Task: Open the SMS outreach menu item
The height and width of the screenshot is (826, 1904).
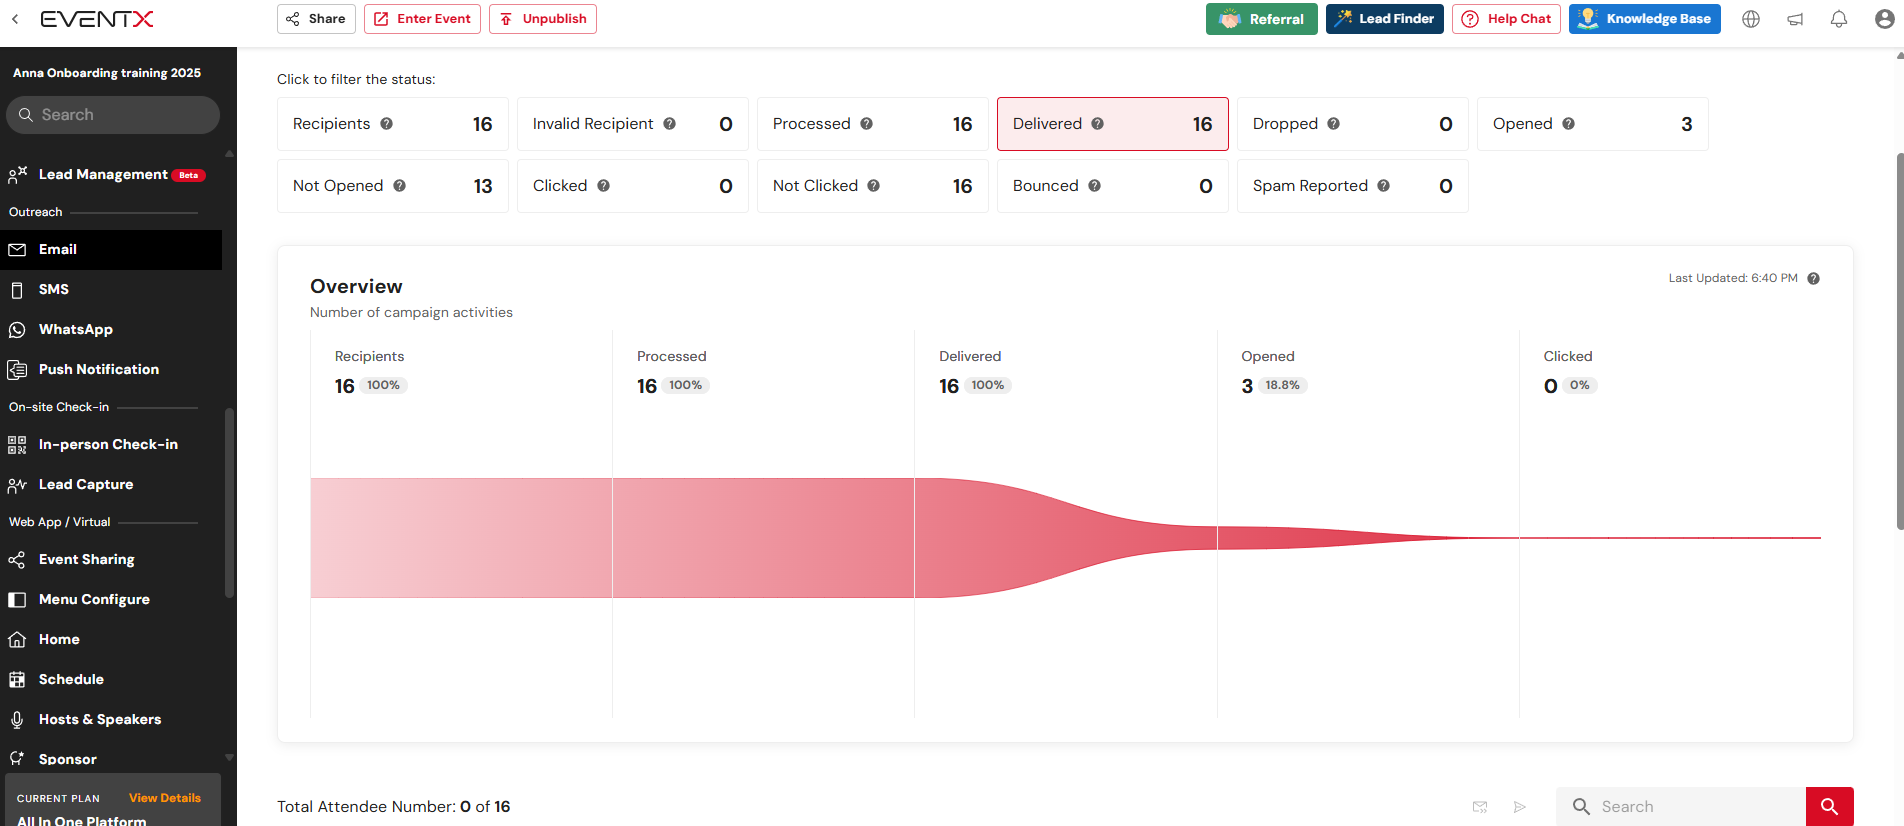Action: 54,289
